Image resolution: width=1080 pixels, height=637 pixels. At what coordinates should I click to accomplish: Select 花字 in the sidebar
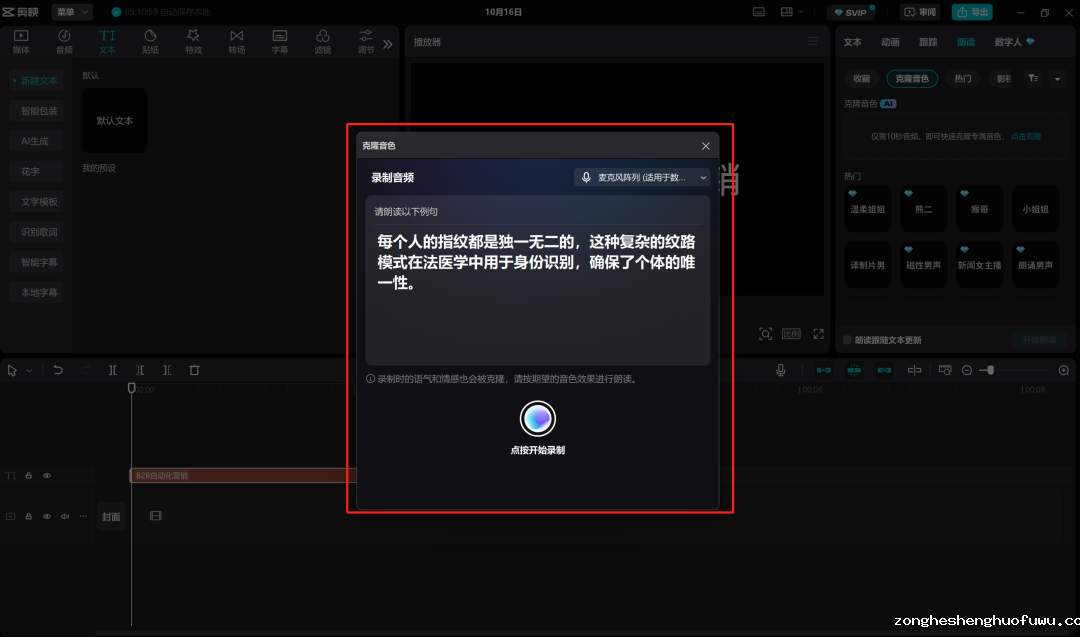tap(37, 171)
